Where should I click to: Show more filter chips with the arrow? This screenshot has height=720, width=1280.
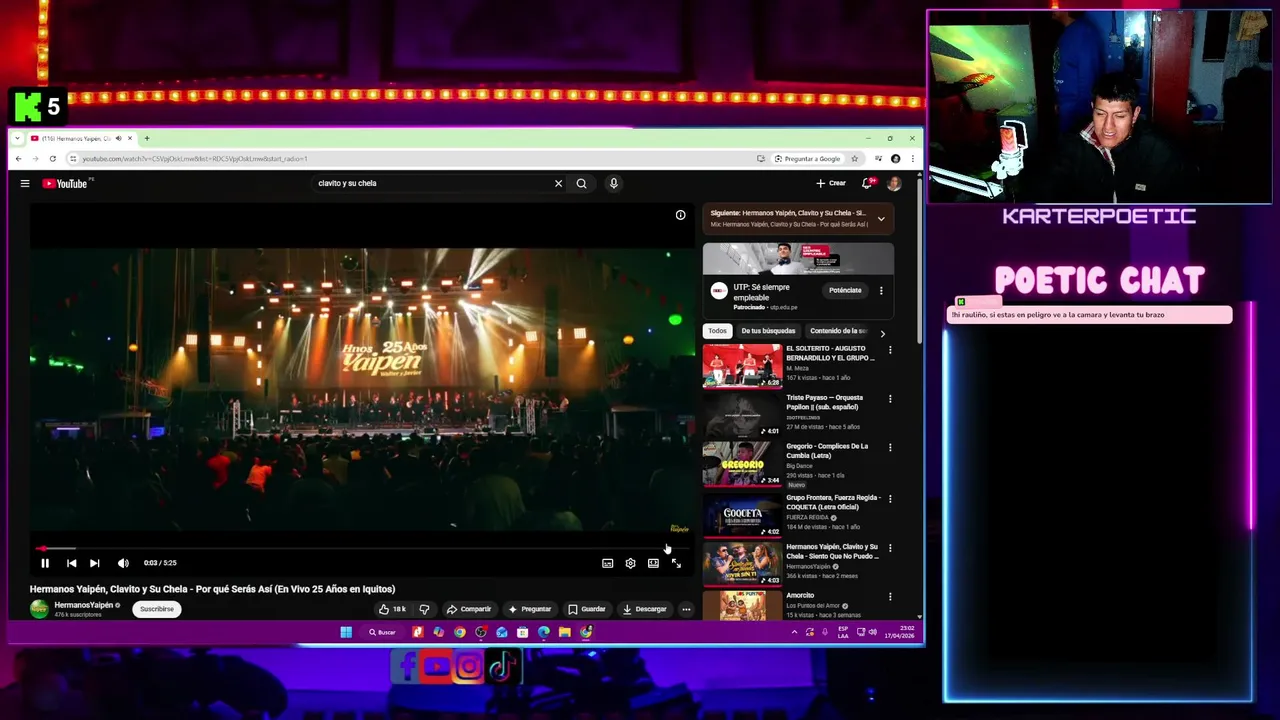coord(882,333)
